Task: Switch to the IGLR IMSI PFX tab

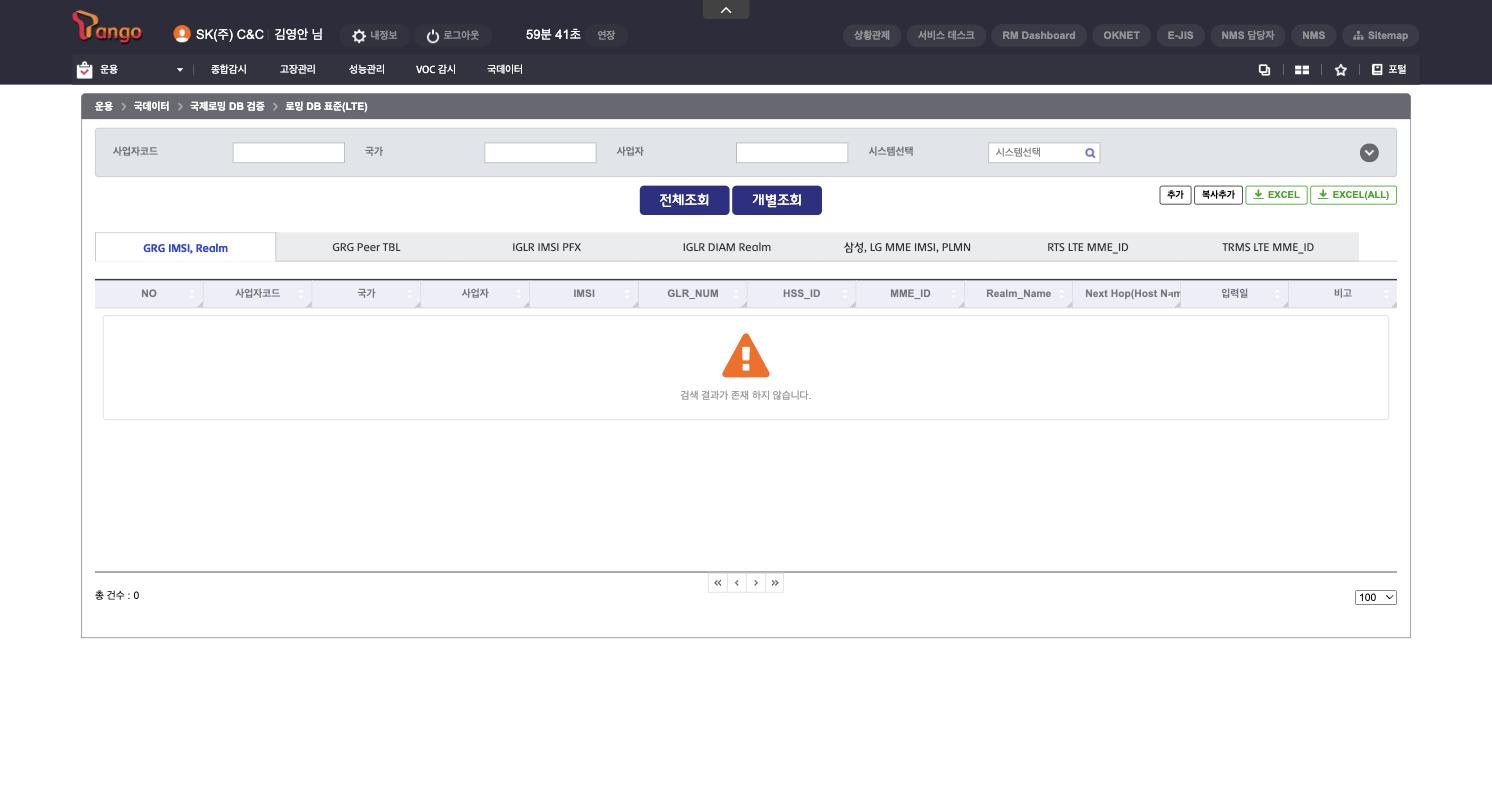Action: (x=546, y=247)
